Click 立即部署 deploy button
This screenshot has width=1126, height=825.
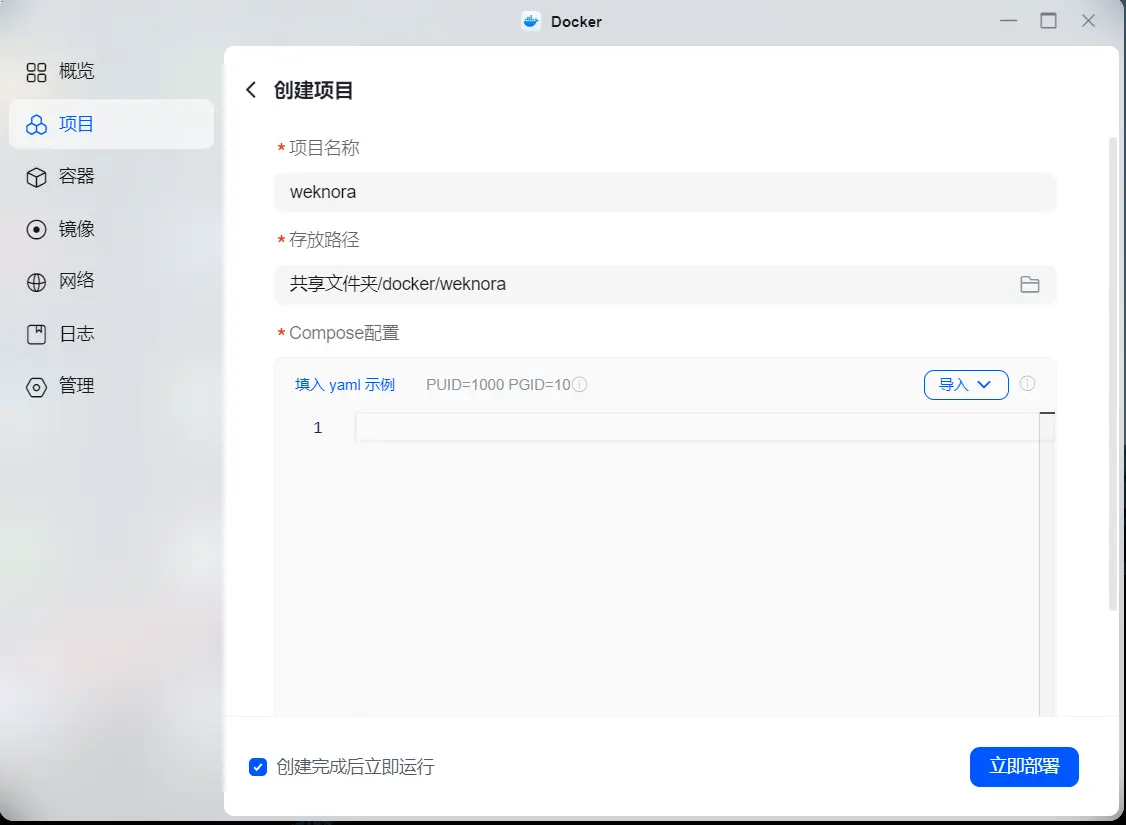click(1024, 767)
